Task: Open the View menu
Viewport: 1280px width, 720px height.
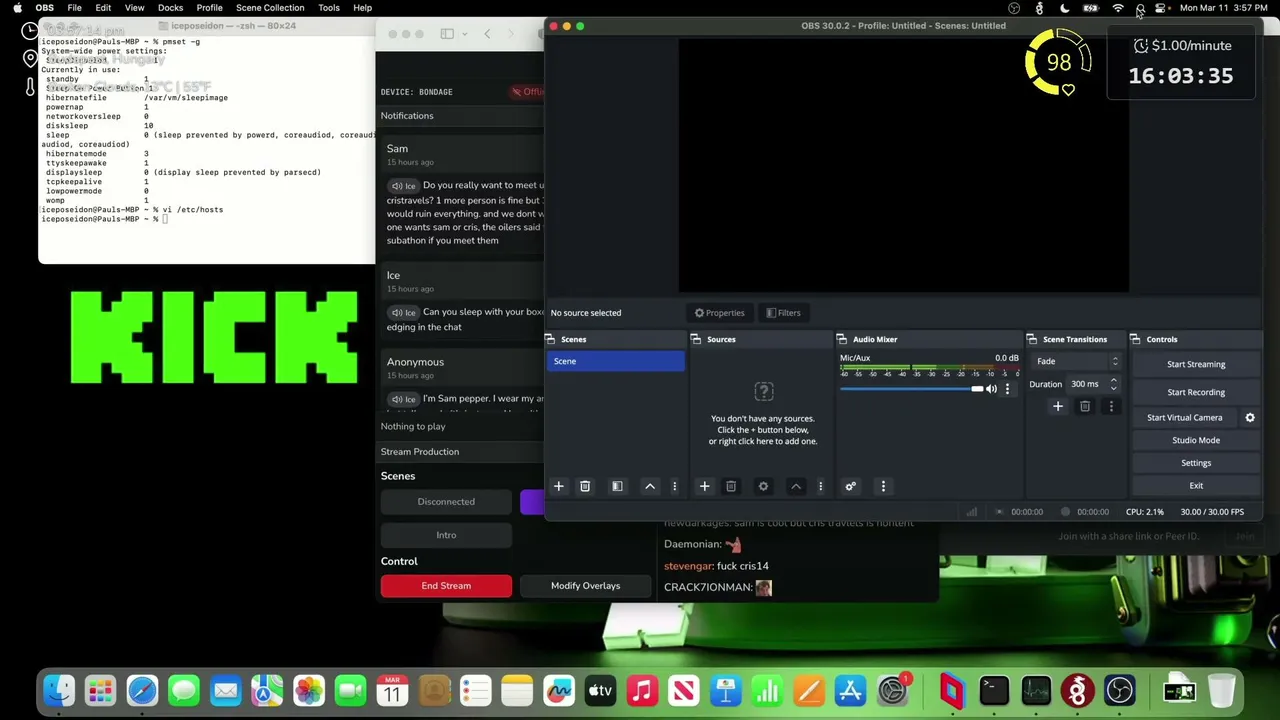Action: pos(134,8)
